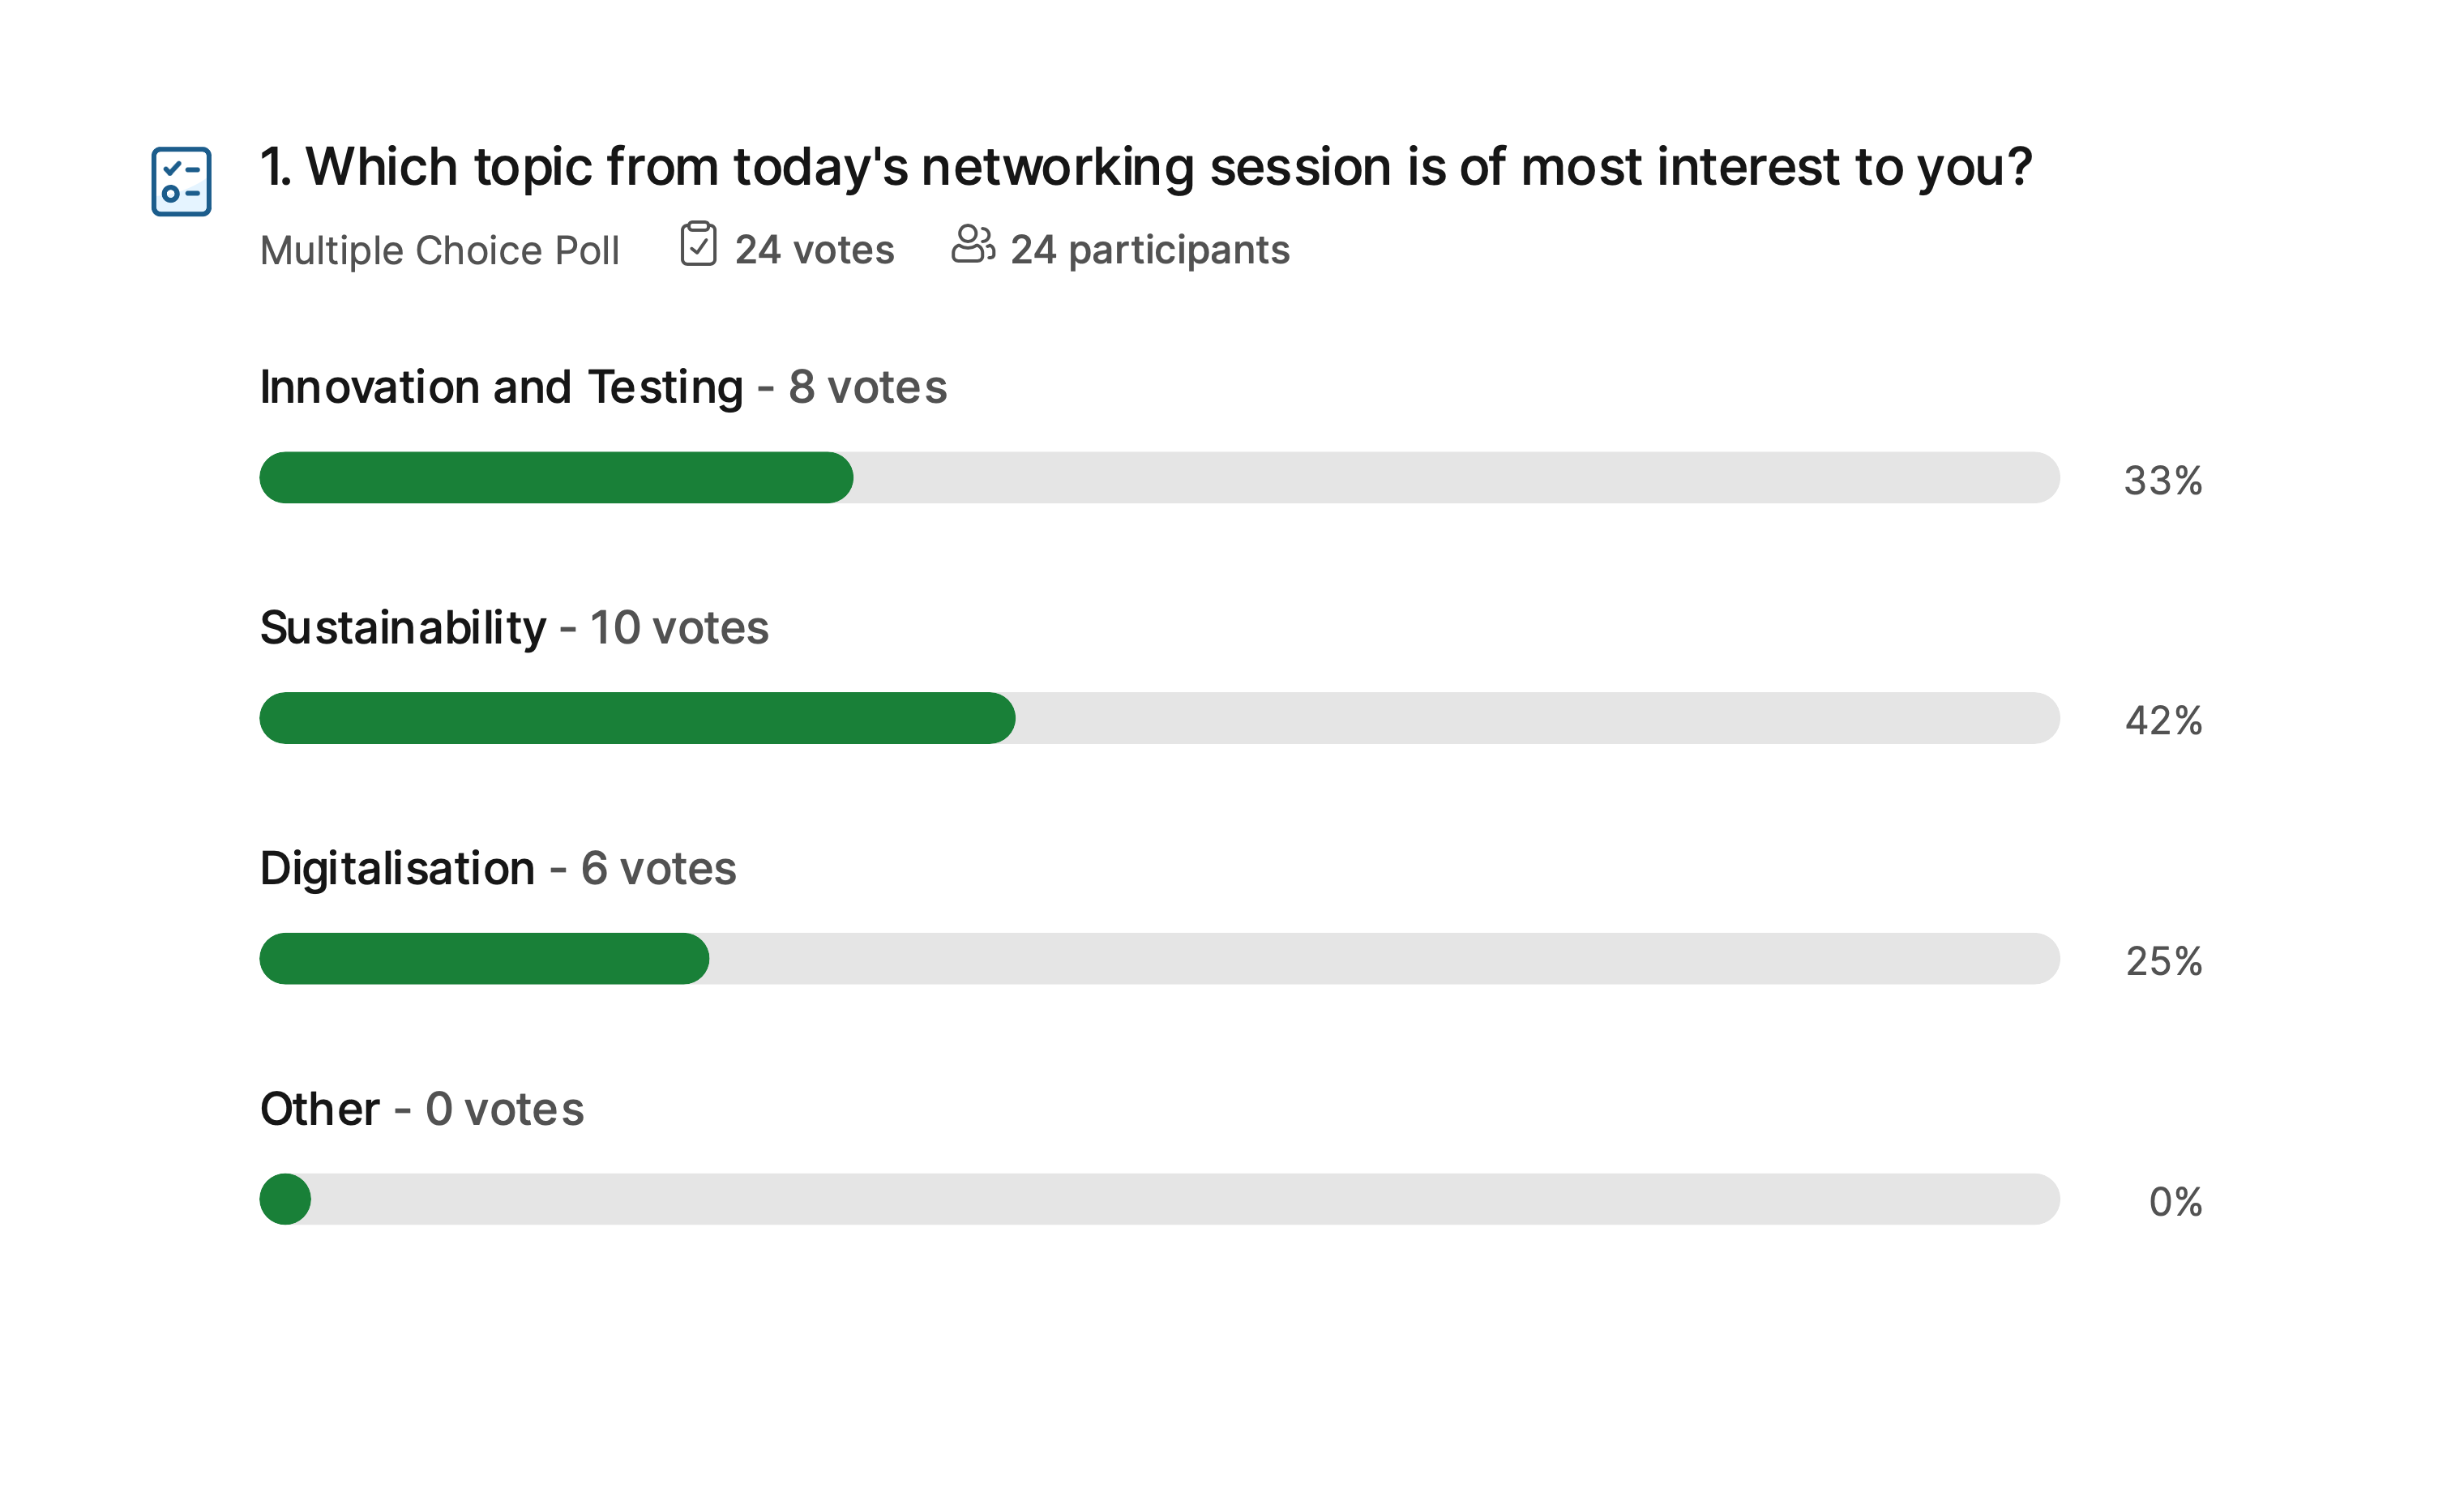Screen dimensions: 2464x1501
Task: Click the Sustainability green progress bar
Action: pos(637,718)
